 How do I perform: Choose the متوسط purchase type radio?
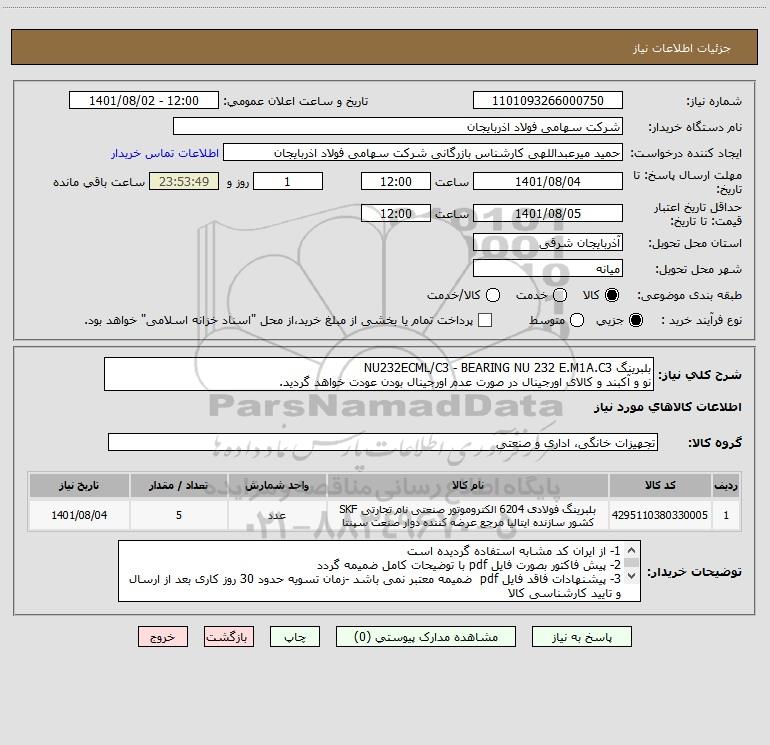coord(577,320)
